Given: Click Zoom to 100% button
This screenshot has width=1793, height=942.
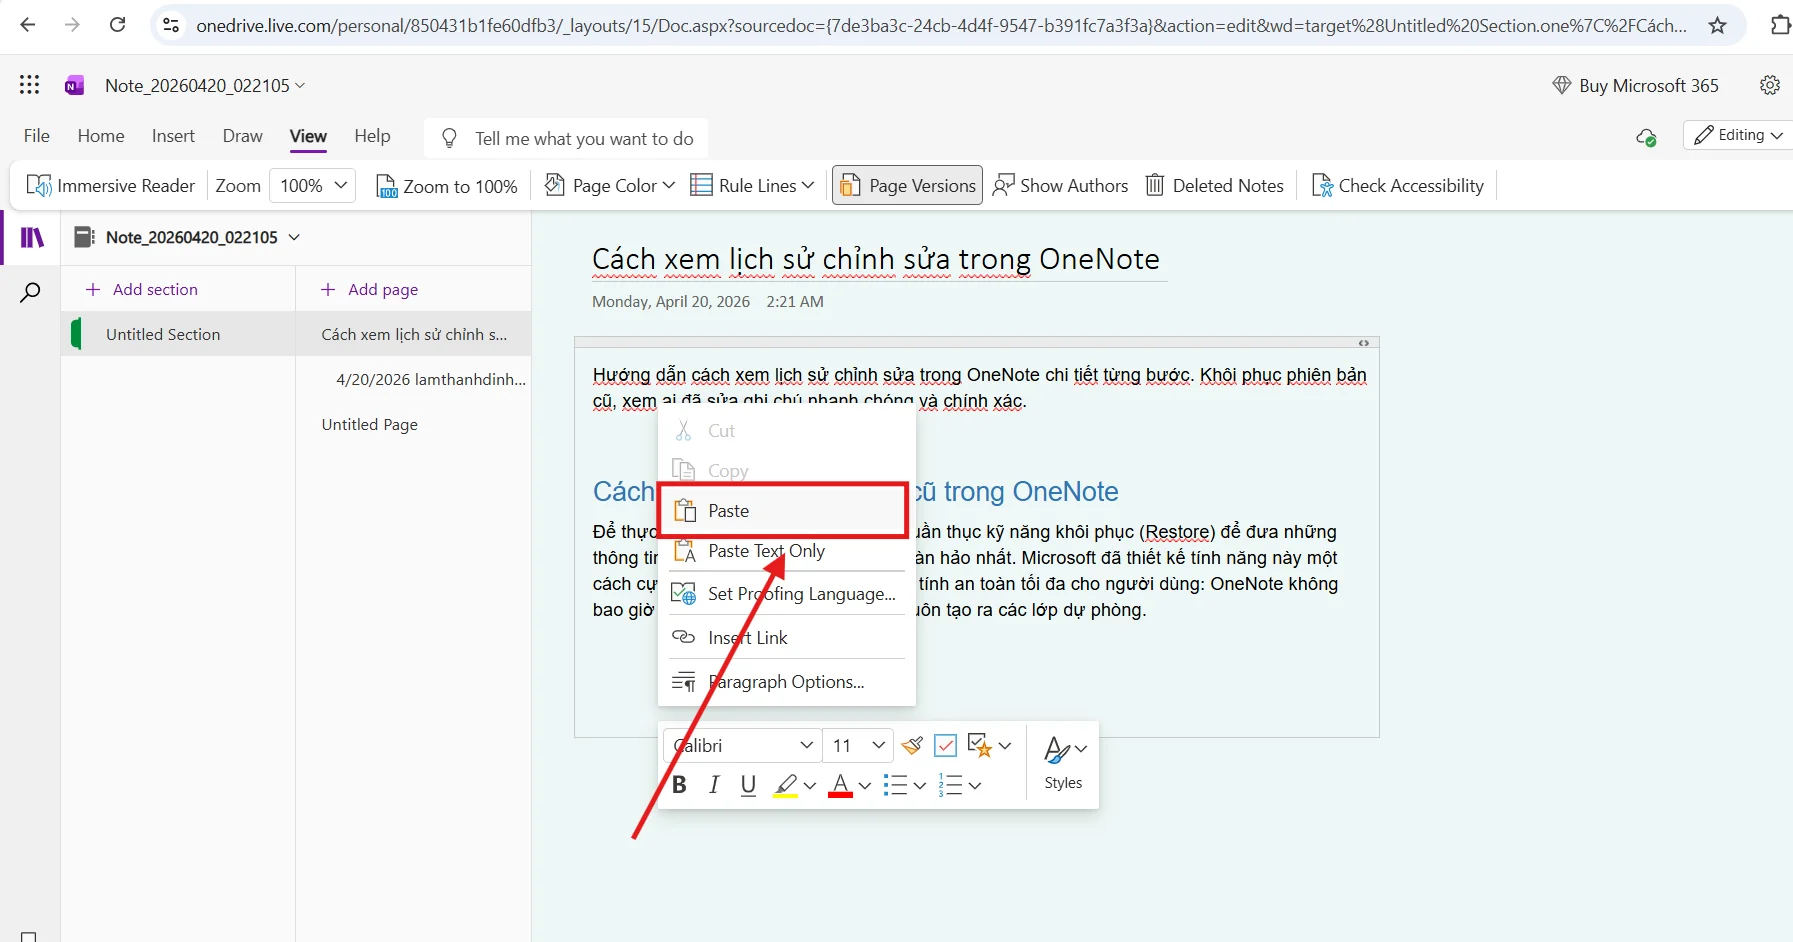Looking at the screenshot, I should [x=447, y=185].
